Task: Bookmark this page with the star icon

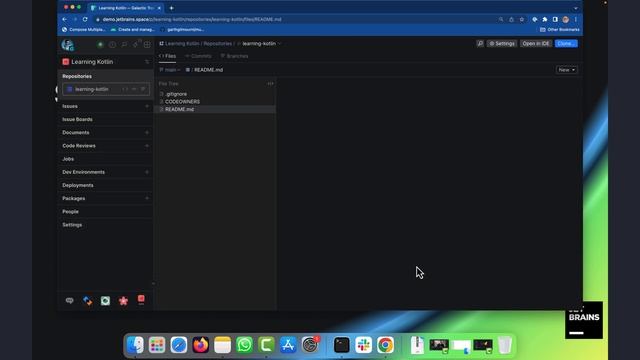Action: point(522,19)
